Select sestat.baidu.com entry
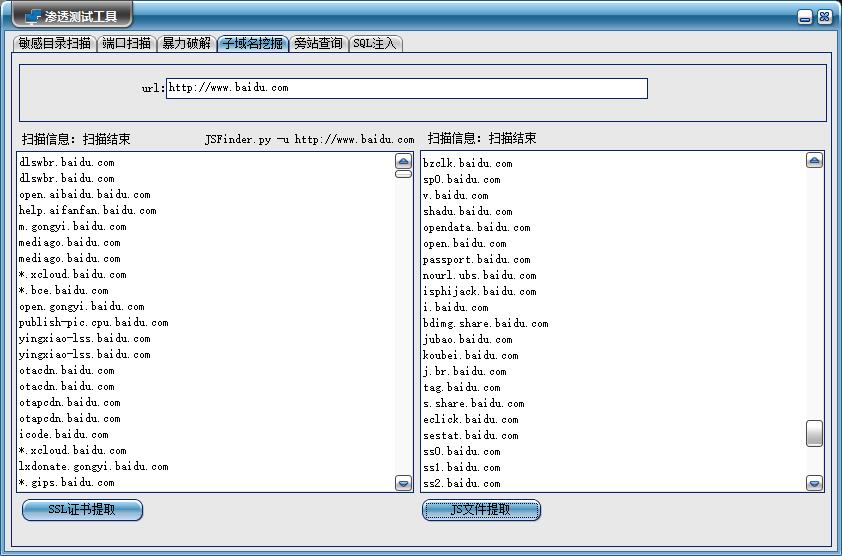Viewport: 842px width, 556px height. 470,436
